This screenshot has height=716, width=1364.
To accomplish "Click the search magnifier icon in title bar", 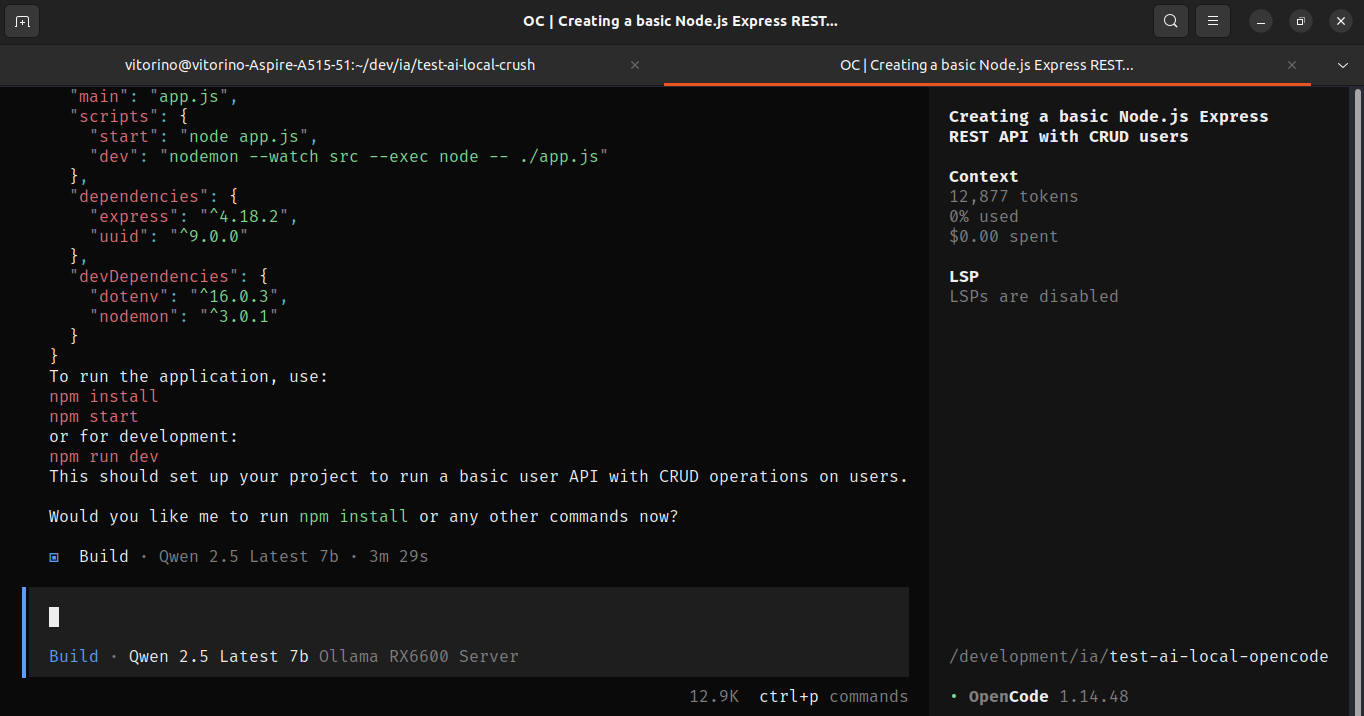I will tap(1170, 20).
